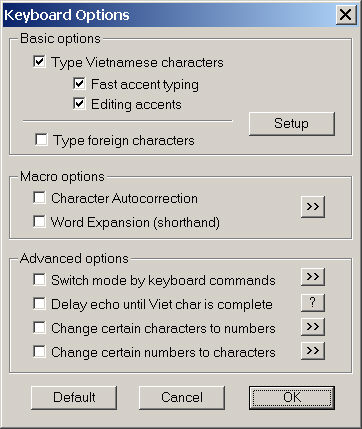
Task: Disable Editing accents checkbox
Action: (x=79, y=104)
